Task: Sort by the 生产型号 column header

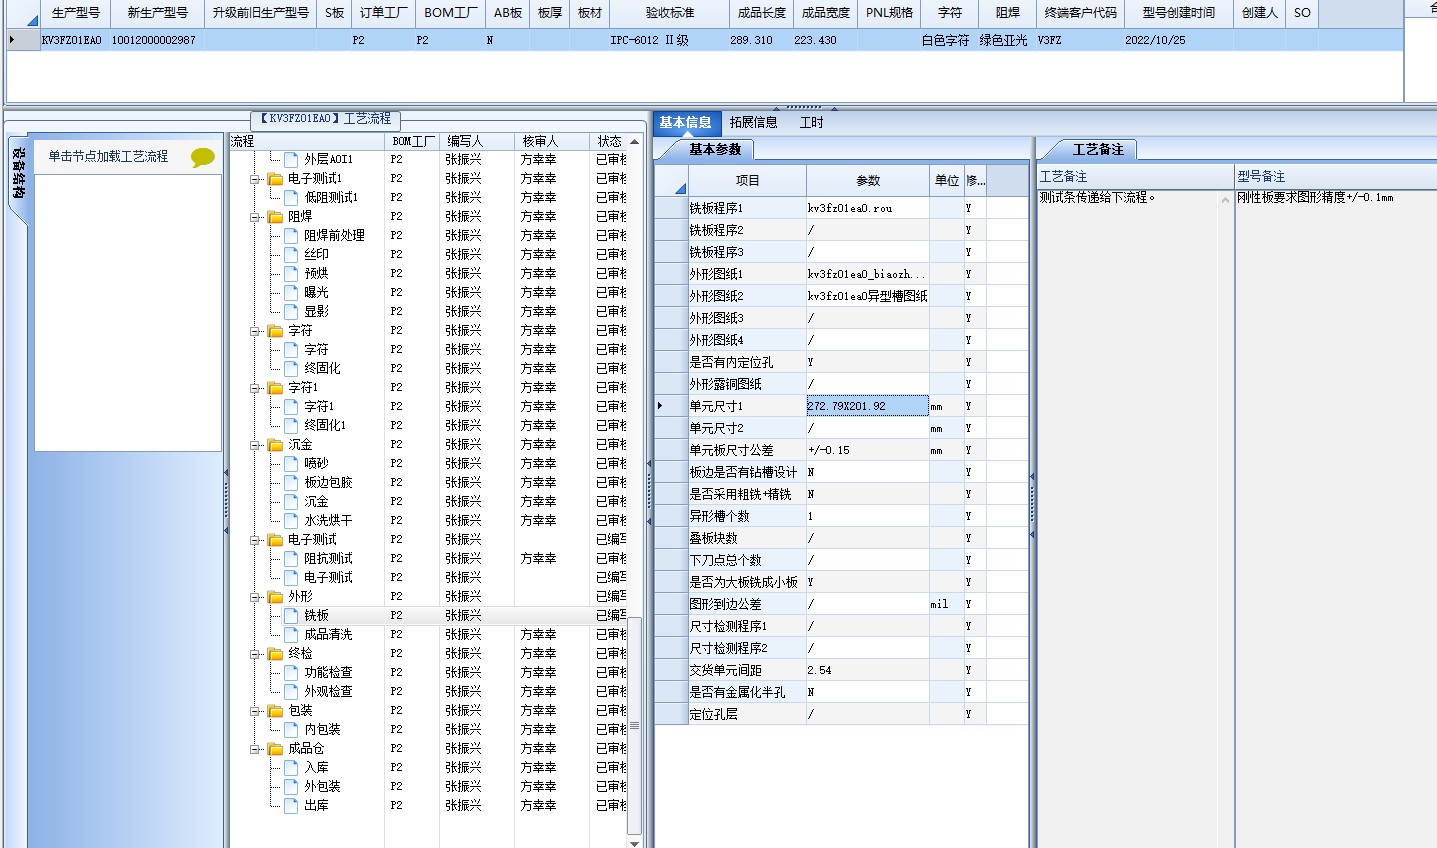Action: tap(76, 13)
